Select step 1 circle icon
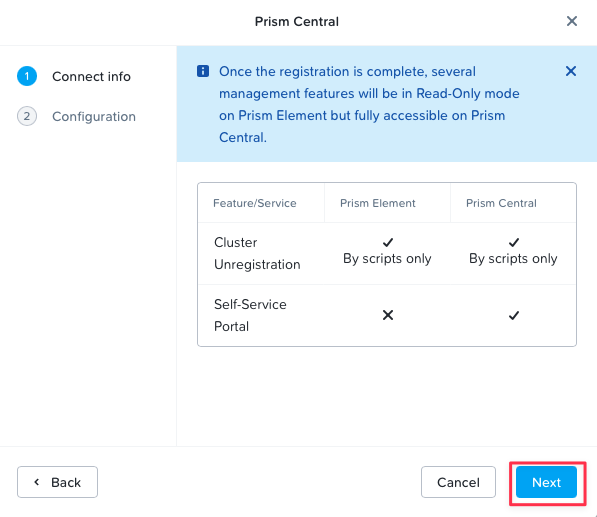Viewport: 597px width, 517px height. tap(27, 76)
